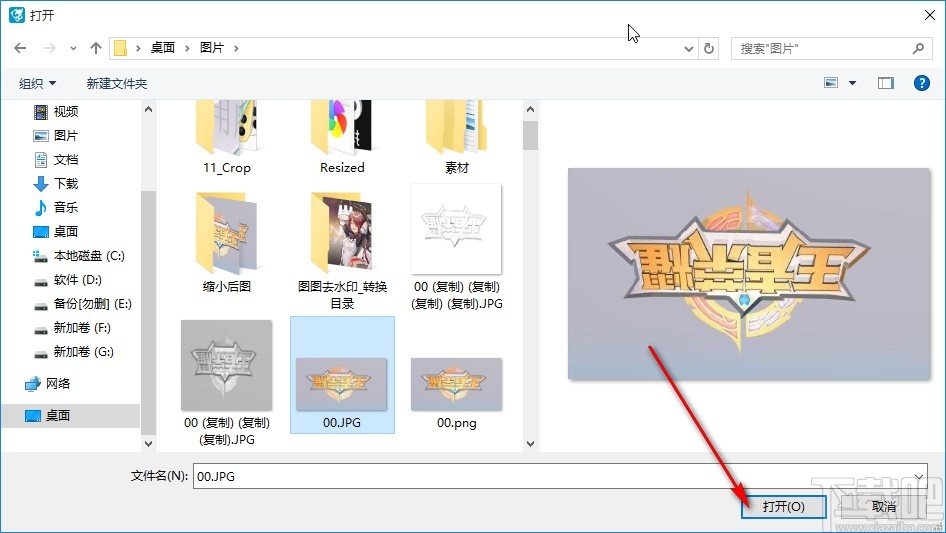The height and width of the screenshot is (533, 946).
Task: Select 桌面 under 音乐 in the sidebar
Action: point(66,231)
